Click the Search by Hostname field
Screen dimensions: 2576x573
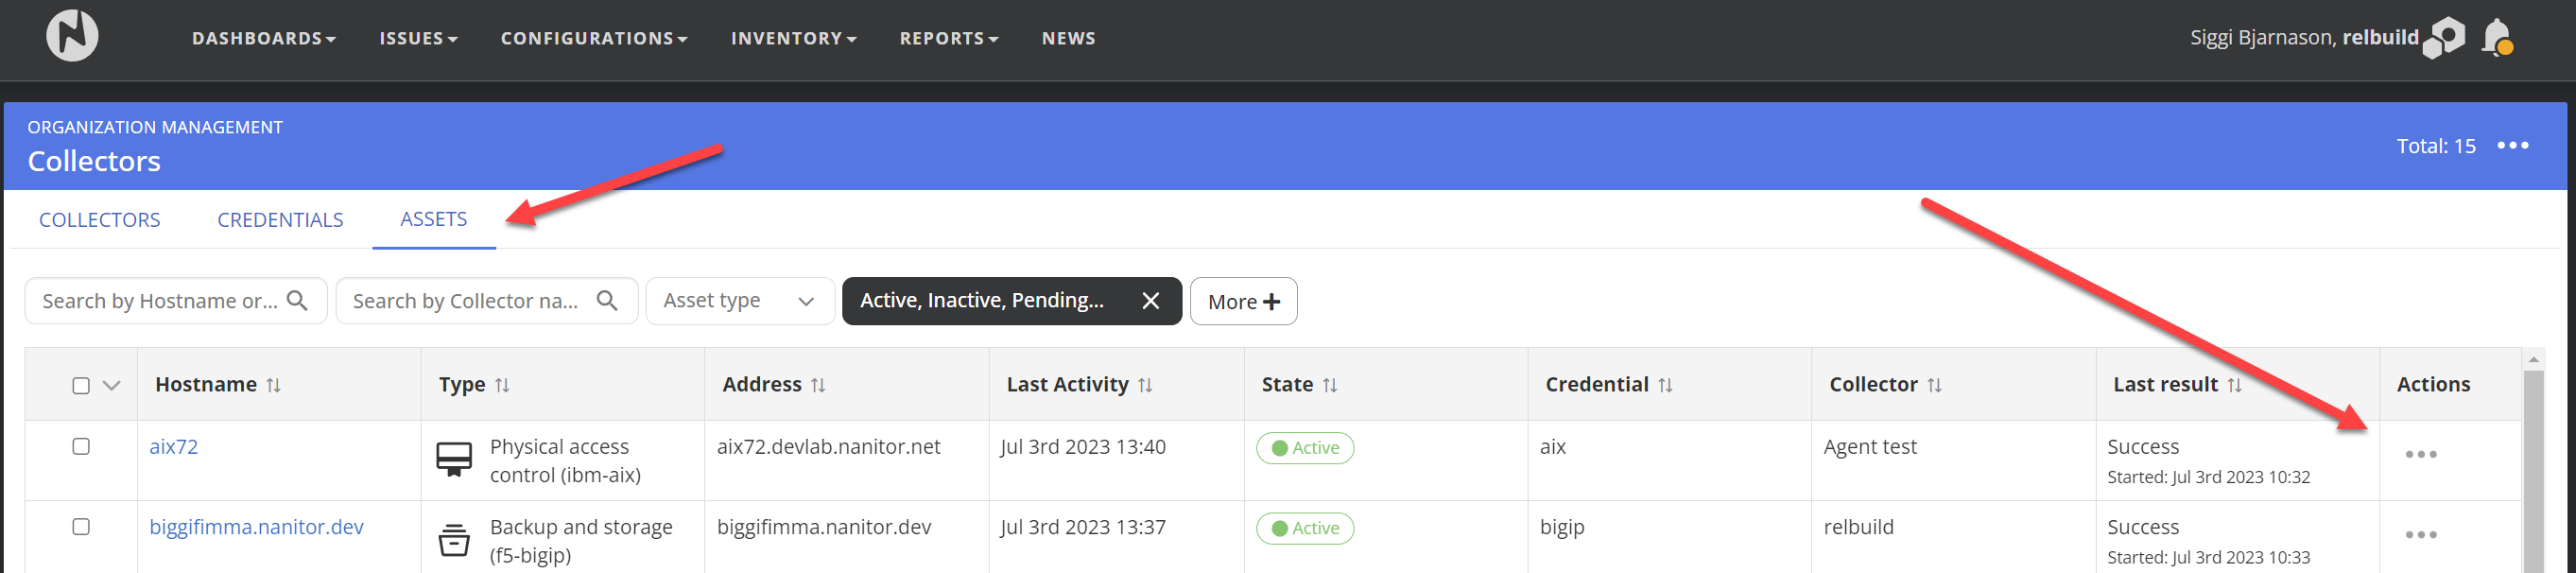click(x=160, y=301)
